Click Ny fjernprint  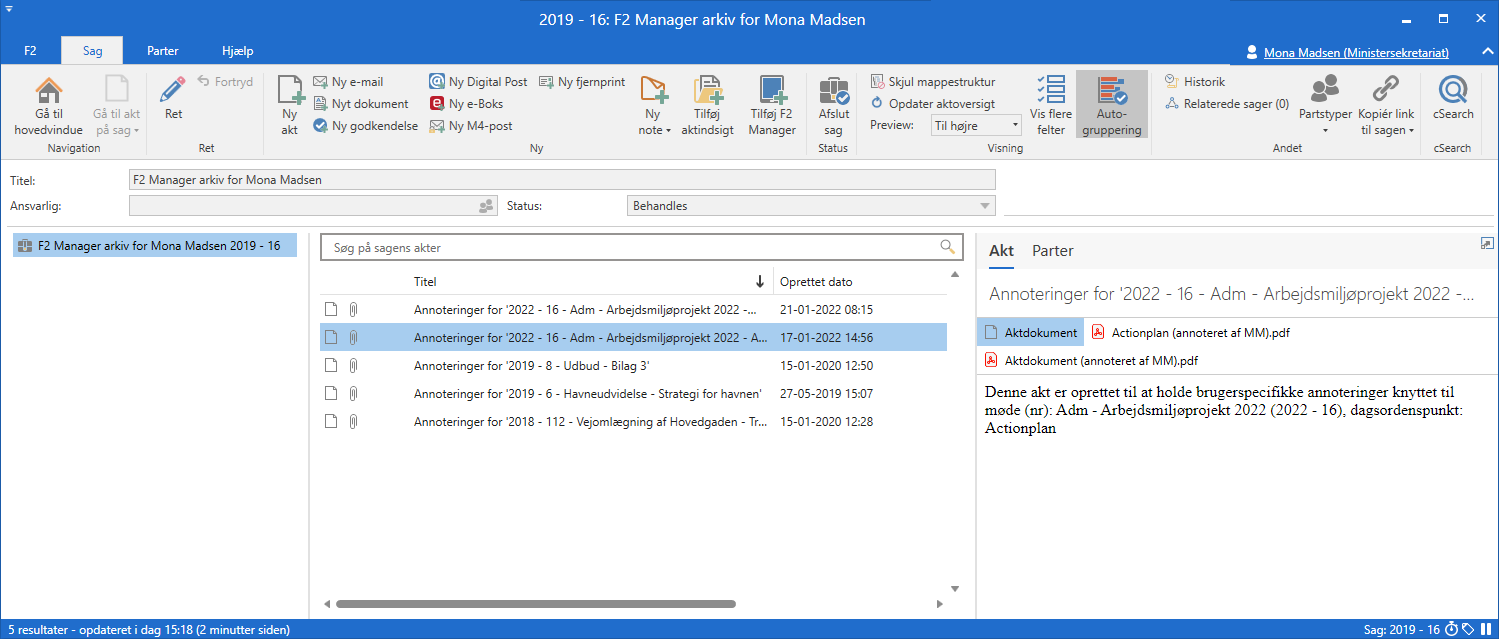point(582,82)
